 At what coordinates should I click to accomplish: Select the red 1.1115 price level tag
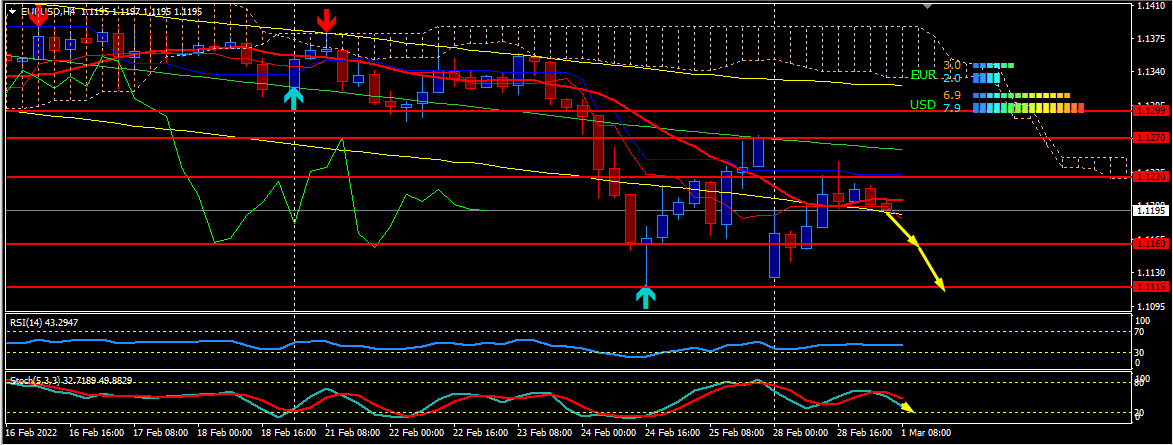1151,287
